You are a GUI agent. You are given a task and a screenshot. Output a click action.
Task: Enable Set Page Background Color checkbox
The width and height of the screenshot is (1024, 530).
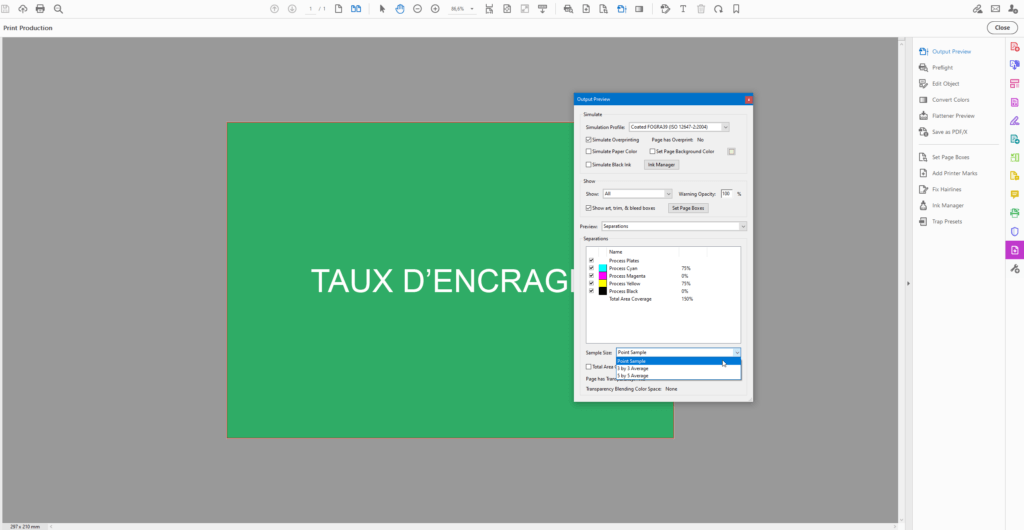click(652, 151)
